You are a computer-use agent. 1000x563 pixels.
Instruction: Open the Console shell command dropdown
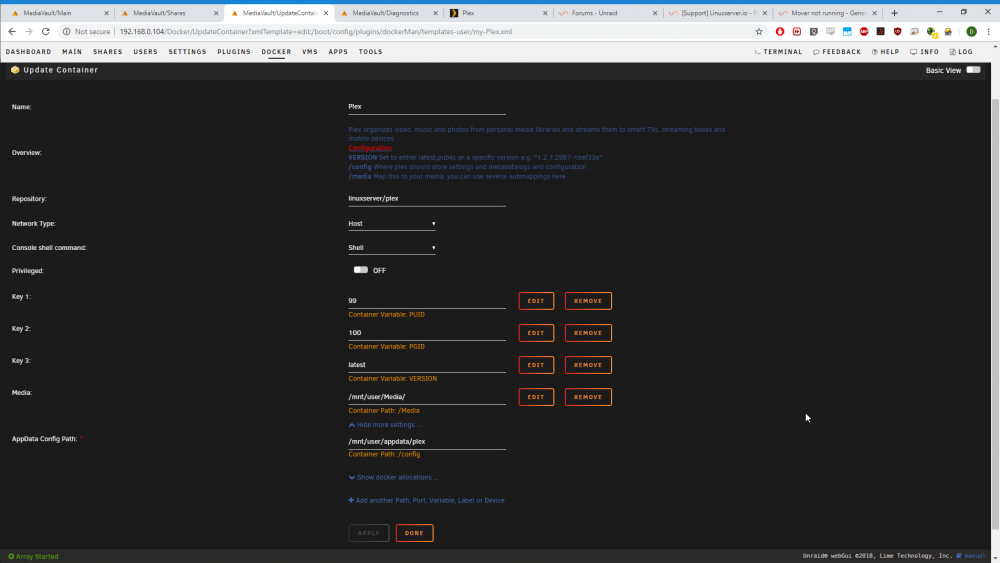click(392, 247)
